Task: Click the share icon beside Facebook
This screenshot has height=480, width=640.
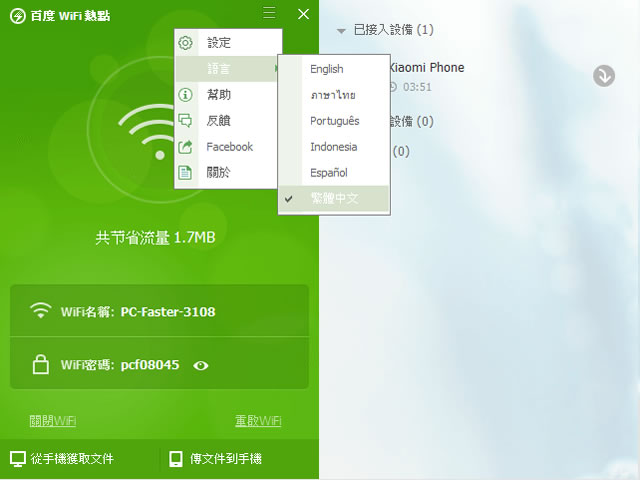Action: click(x=185, y=147)
